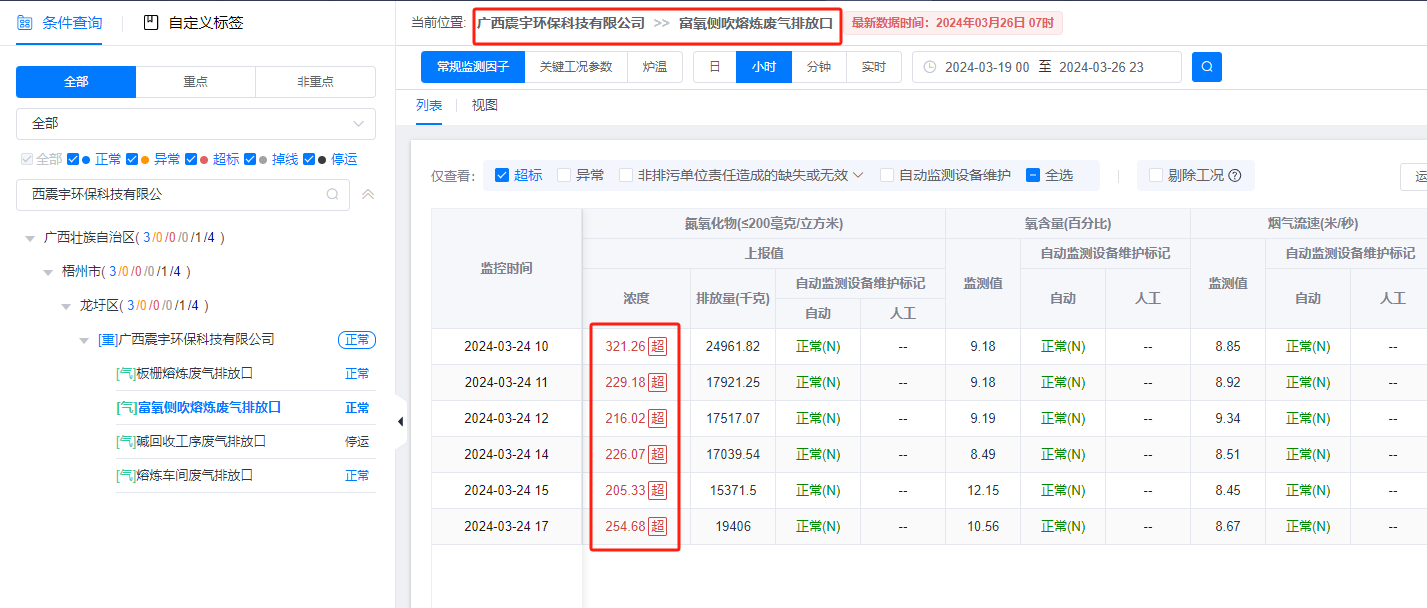
Task: Click the end date 2024-03-26 23 field
Action: pyautogui.click(x=1101, y=67)
